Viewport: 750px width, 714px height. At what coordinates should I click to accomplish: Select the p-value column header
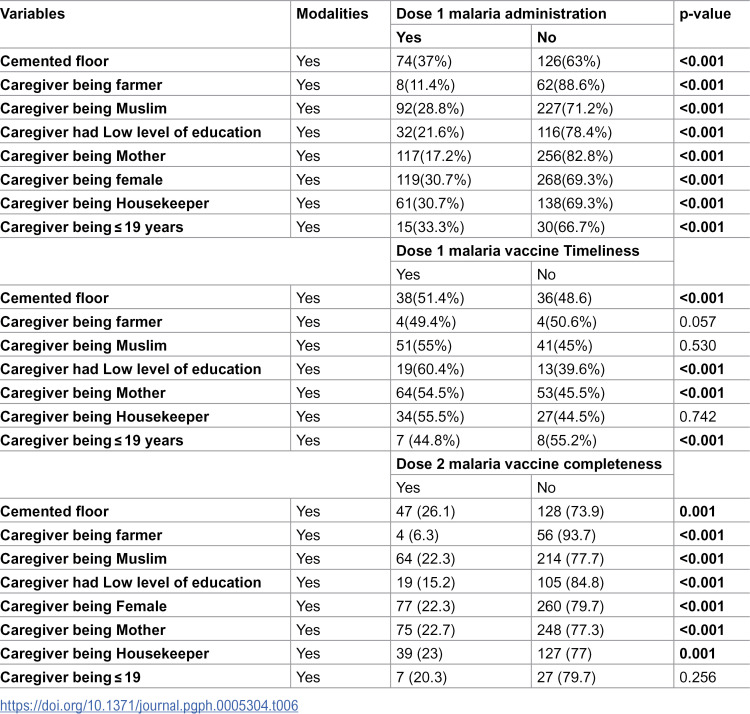705,14
